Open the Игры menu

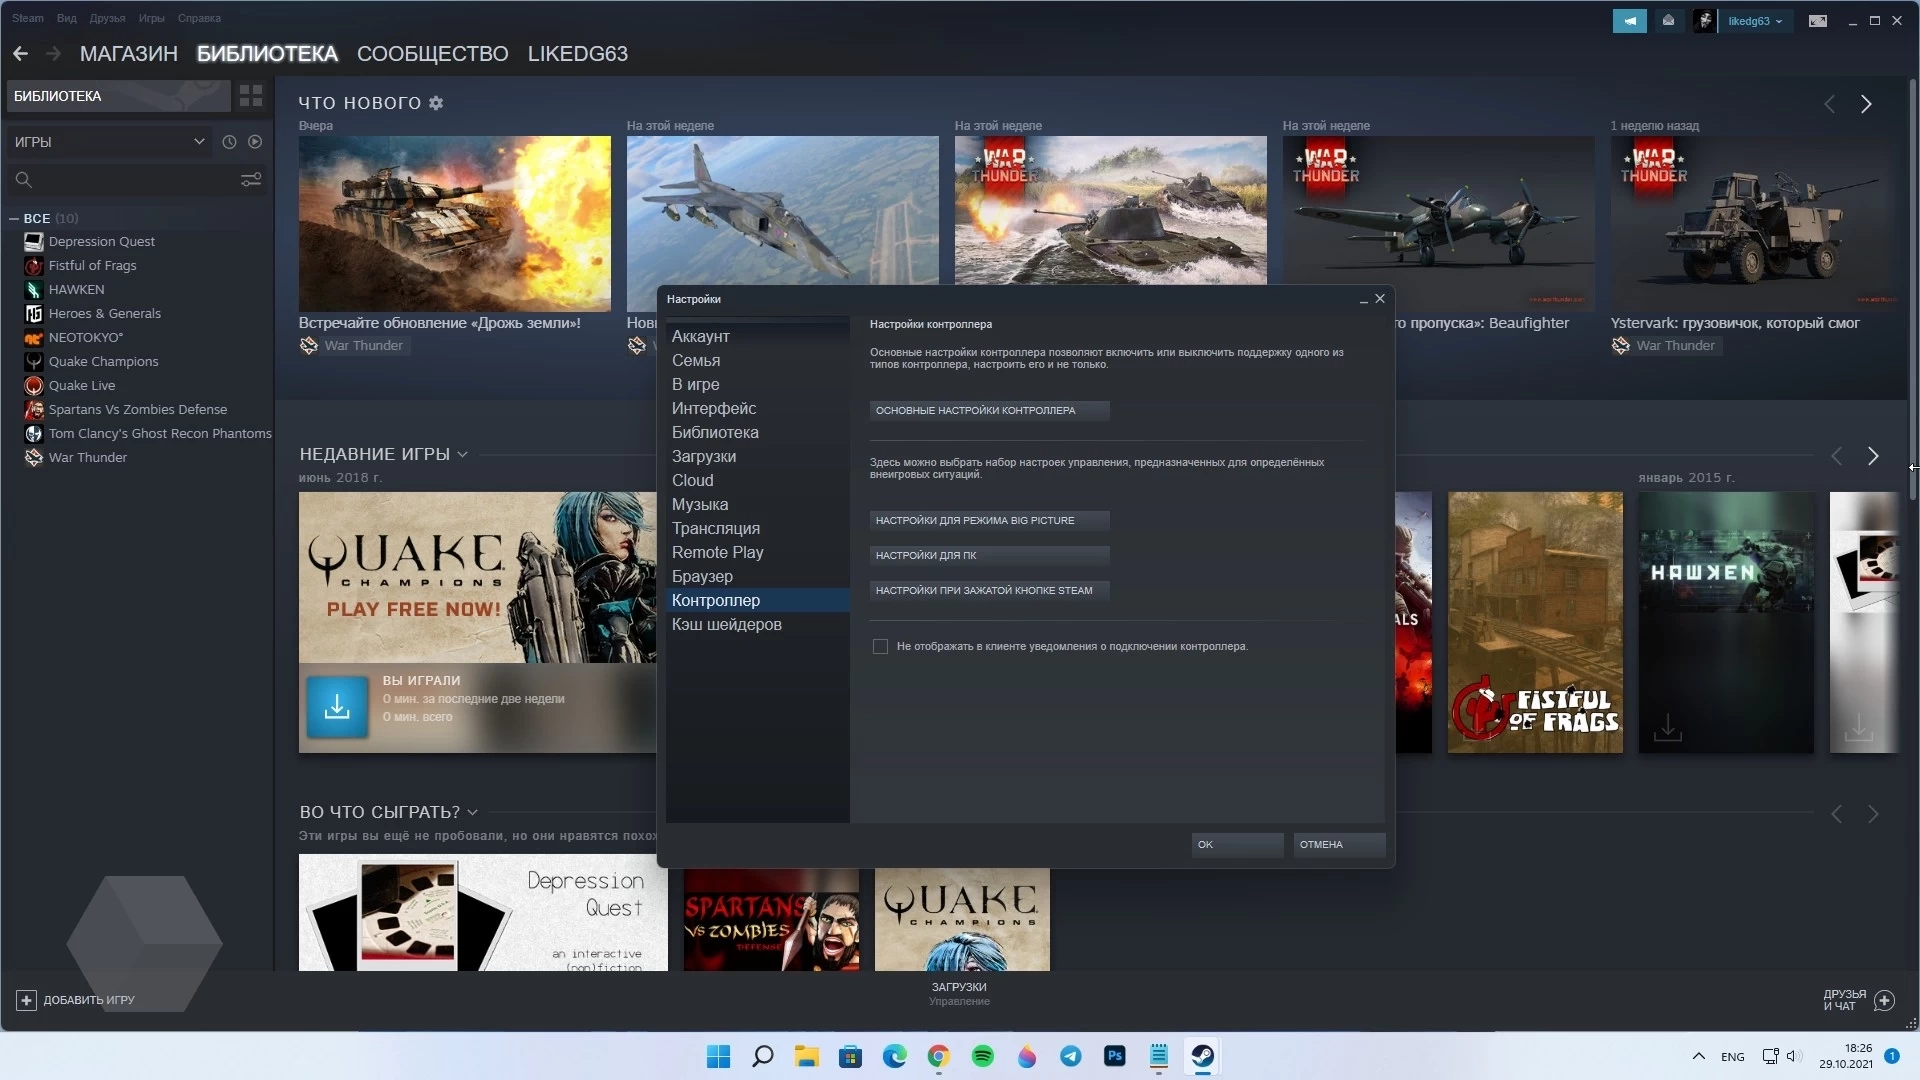point(152,18)
